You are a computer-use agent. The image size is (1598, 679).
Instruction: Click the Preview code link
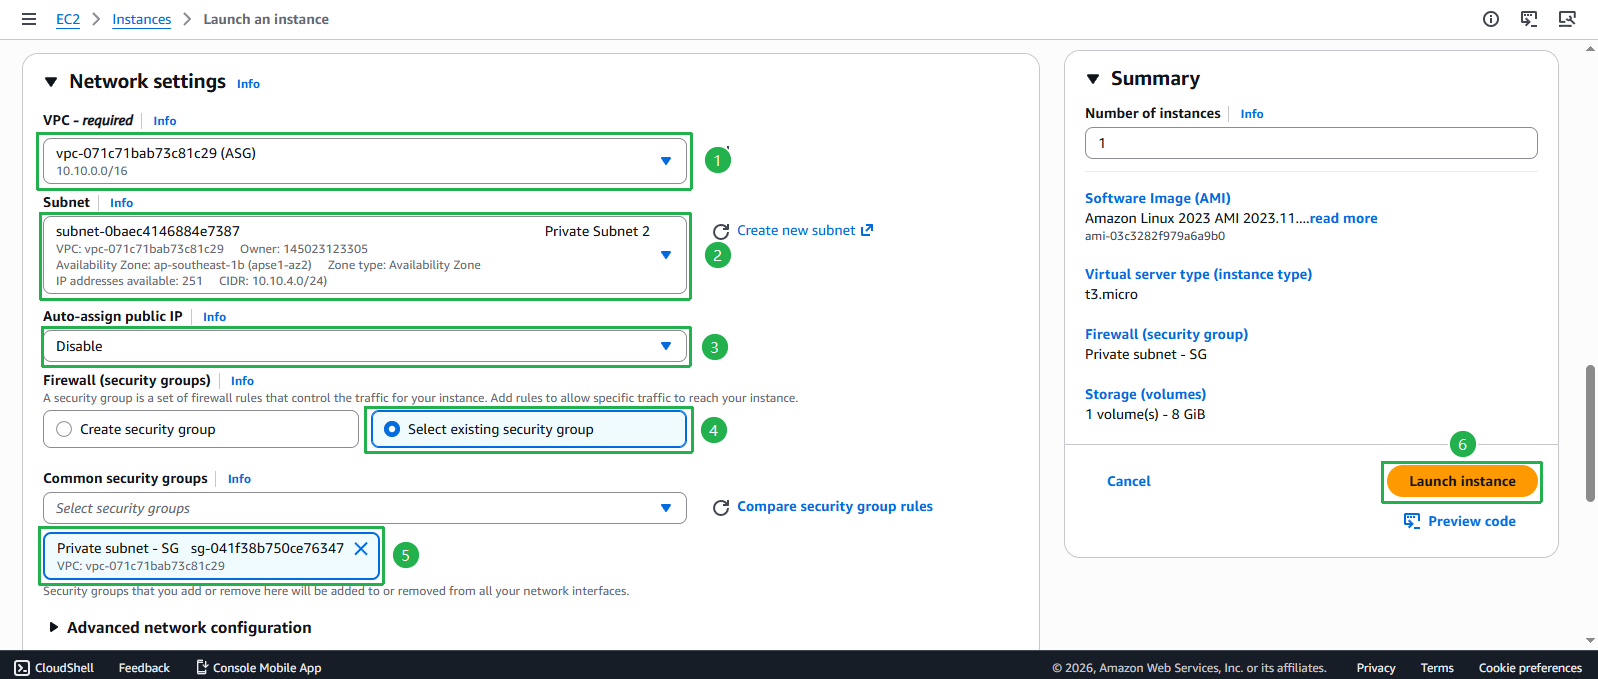(x=1472, y=521)
